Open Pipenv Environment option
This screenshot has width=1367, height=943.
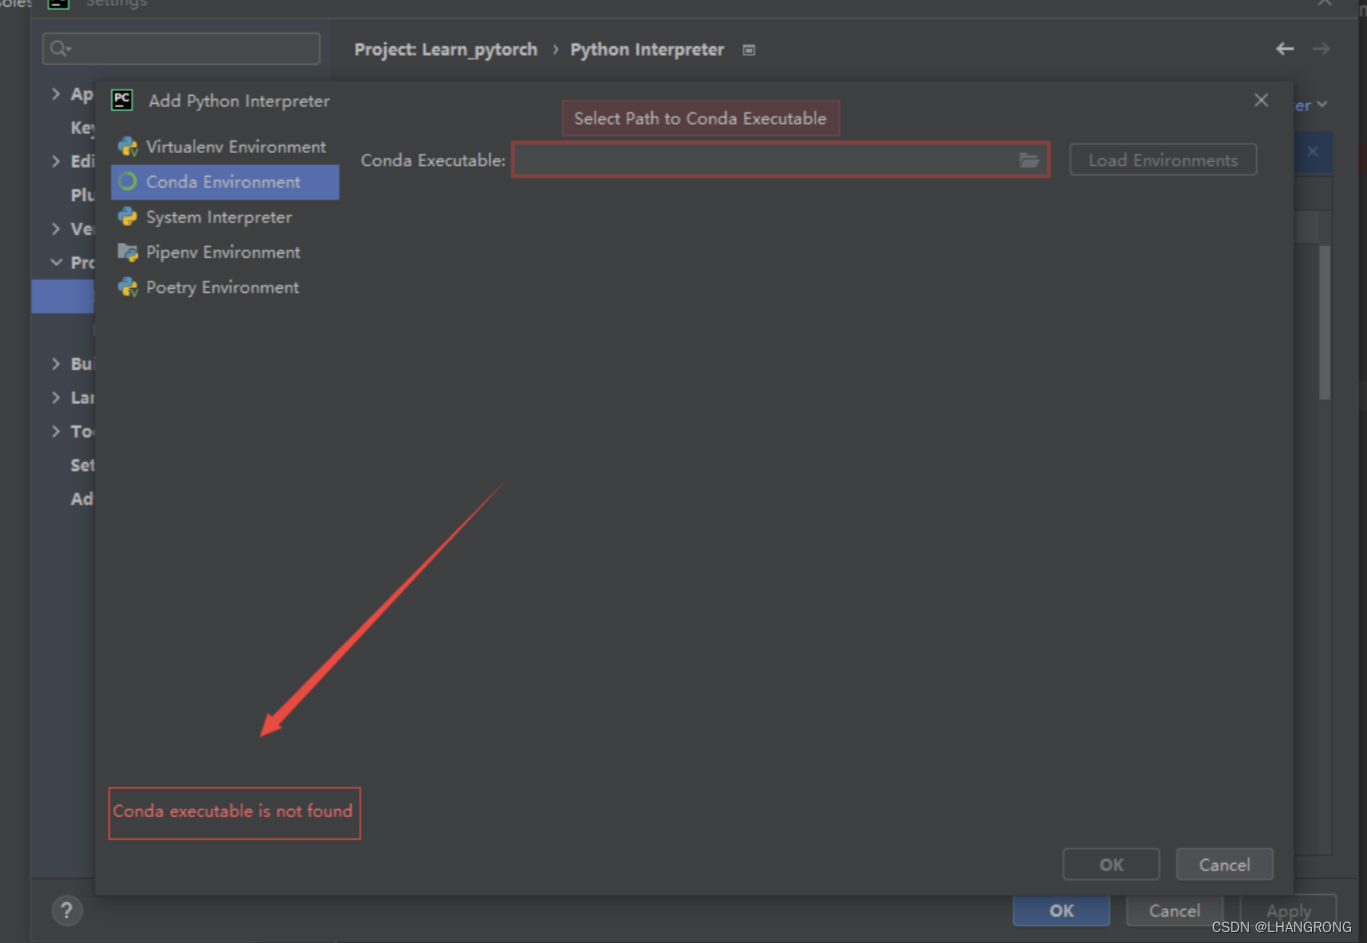pos(225,252)
